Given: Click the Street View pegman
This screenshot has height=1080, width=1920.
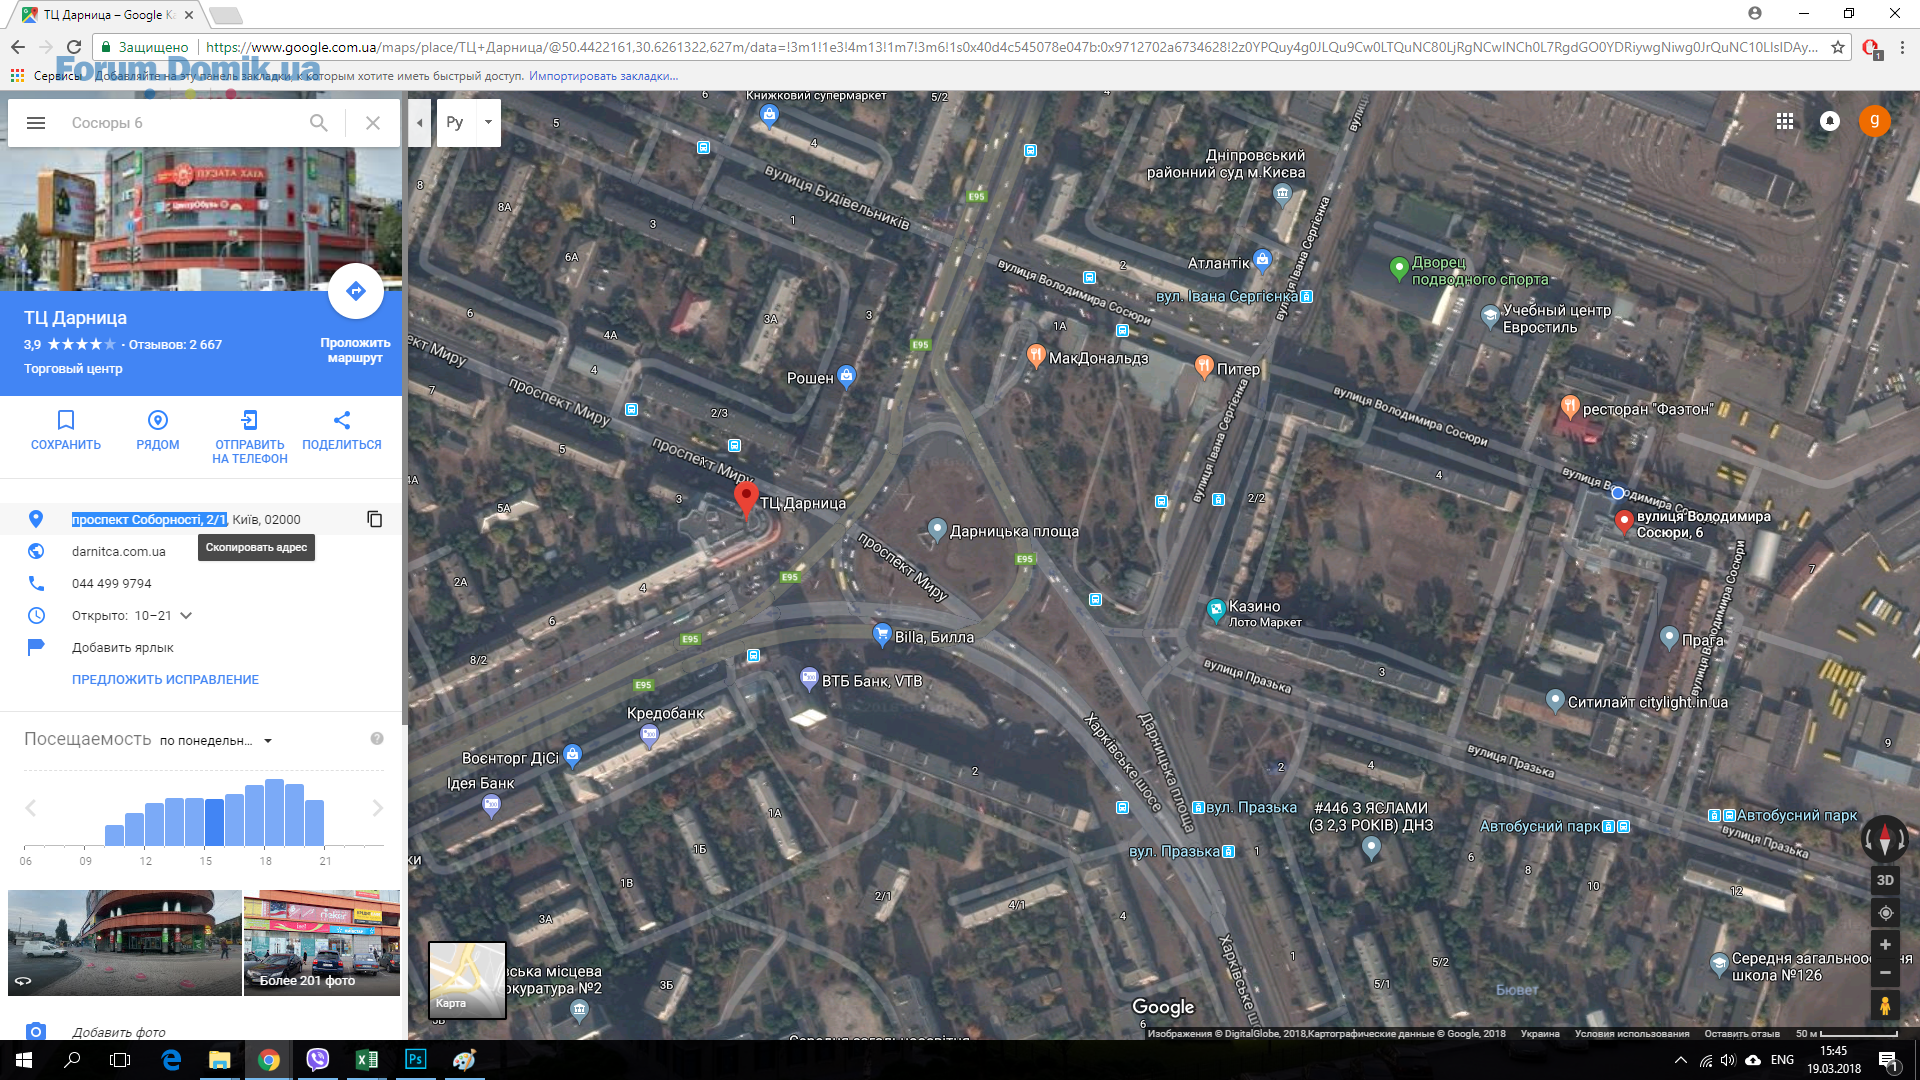Looking at the screenshot, I should click(1885, 1005).
